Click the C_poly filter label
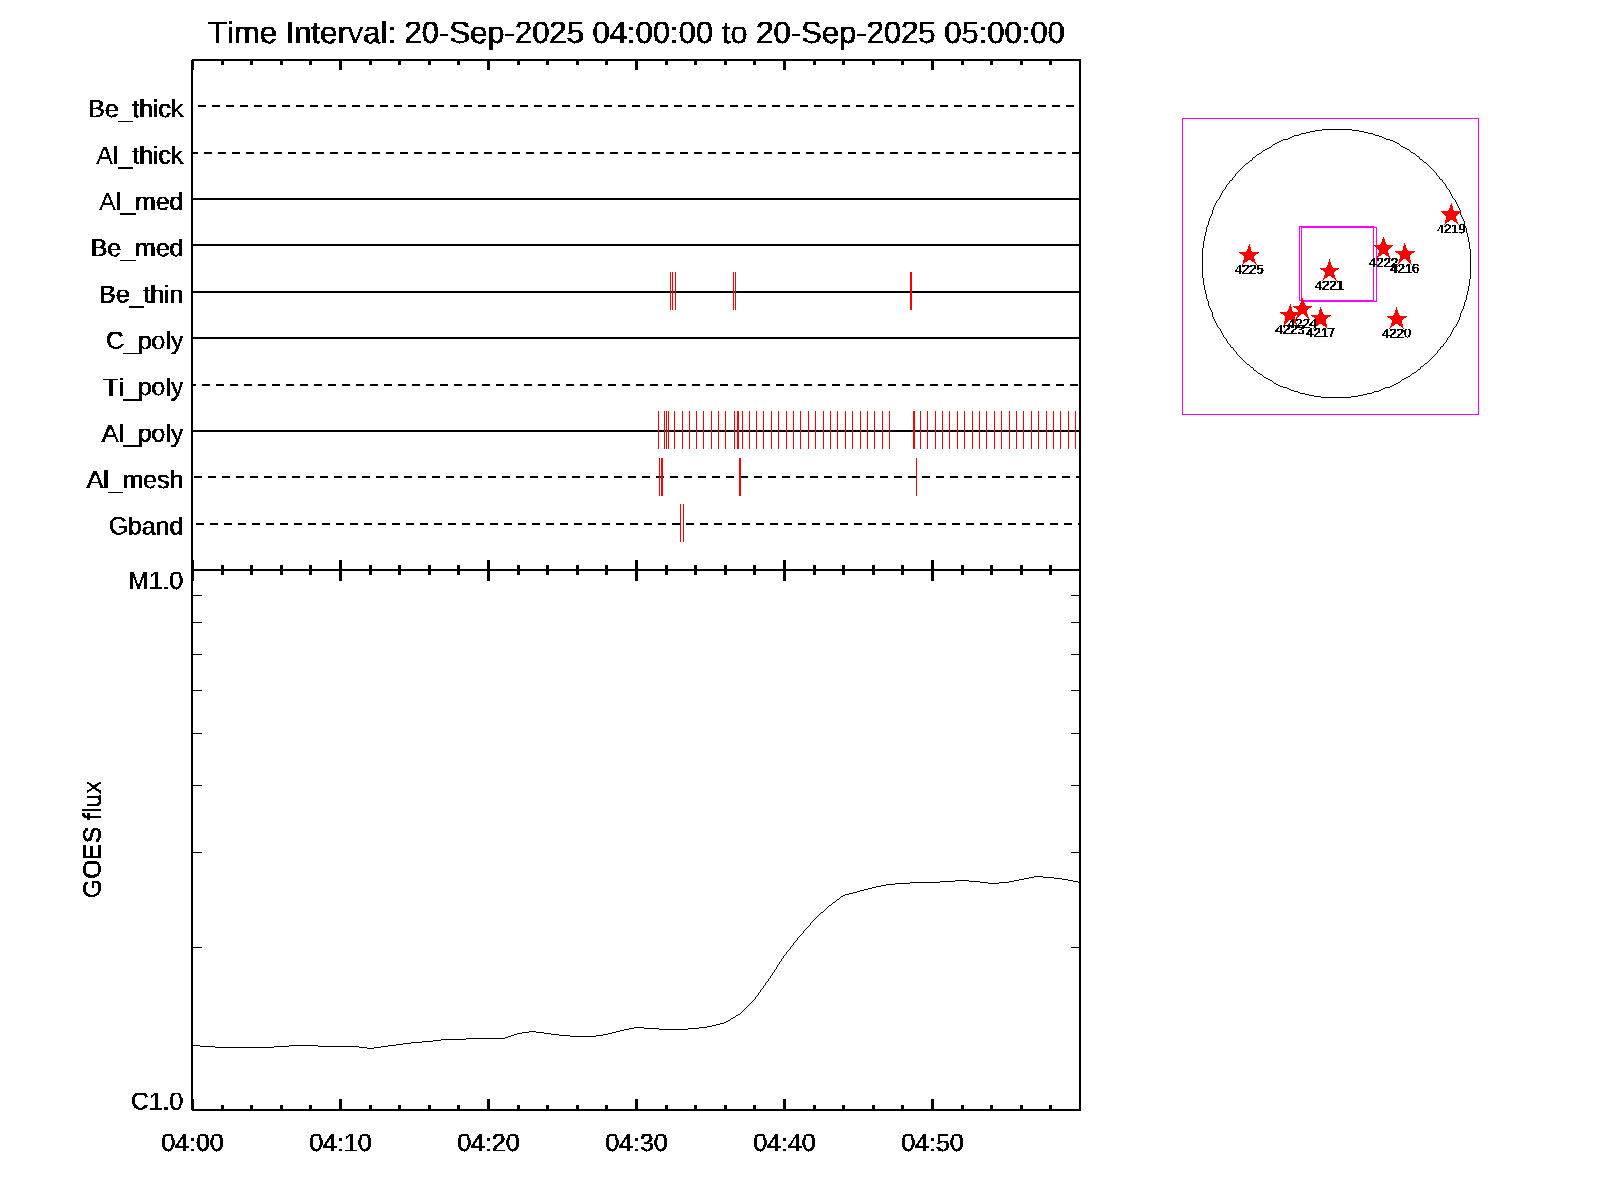 [145, 341]
